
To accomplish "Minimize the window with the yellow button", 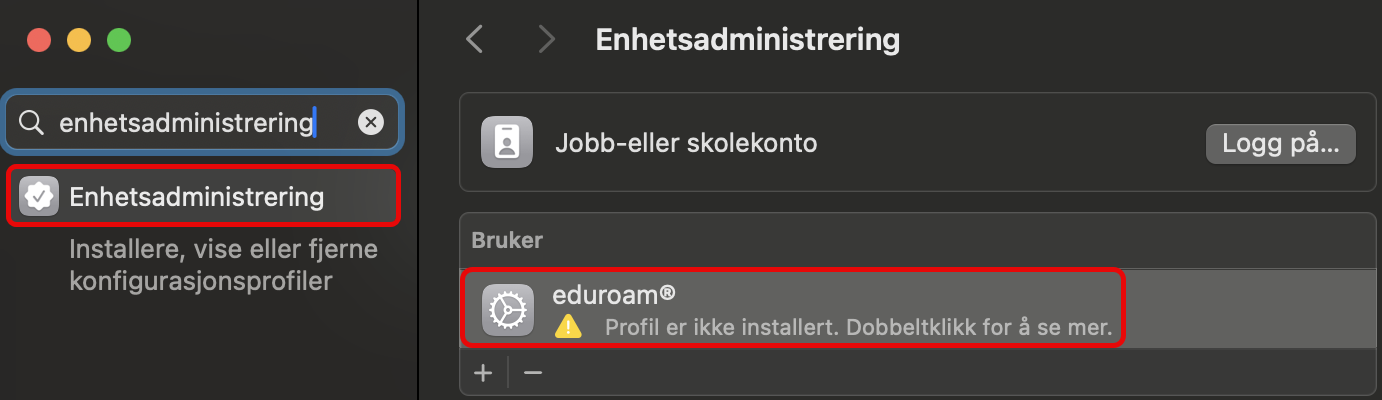I will 79,41.
